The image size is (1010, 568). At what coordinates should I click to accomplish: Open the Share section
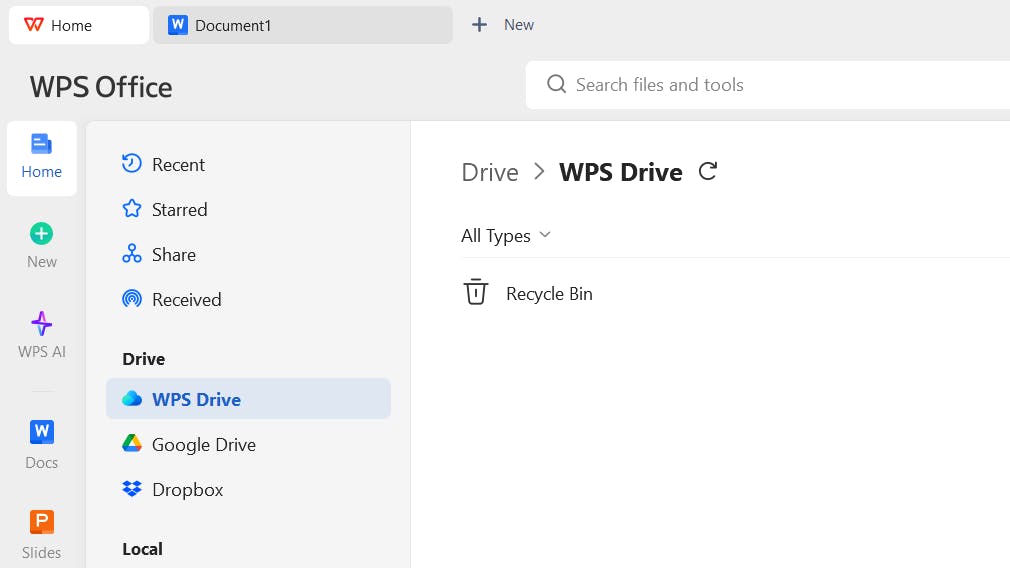click(x=248, y=255)
